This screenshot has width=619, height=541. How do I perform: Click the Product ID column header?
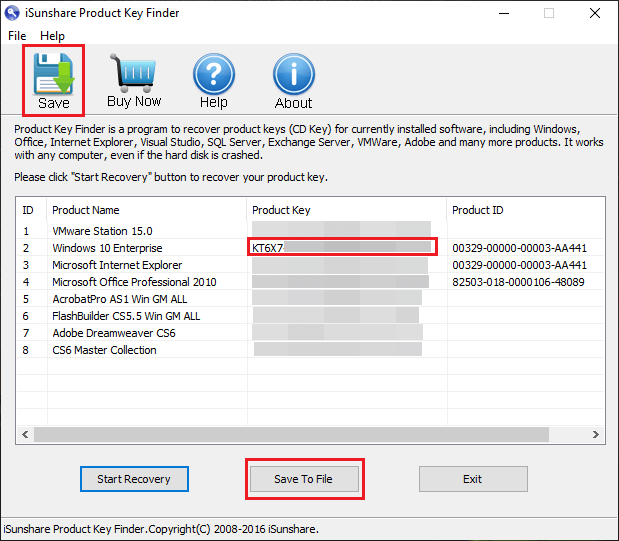pyautogui.click(x=525, y=210)
